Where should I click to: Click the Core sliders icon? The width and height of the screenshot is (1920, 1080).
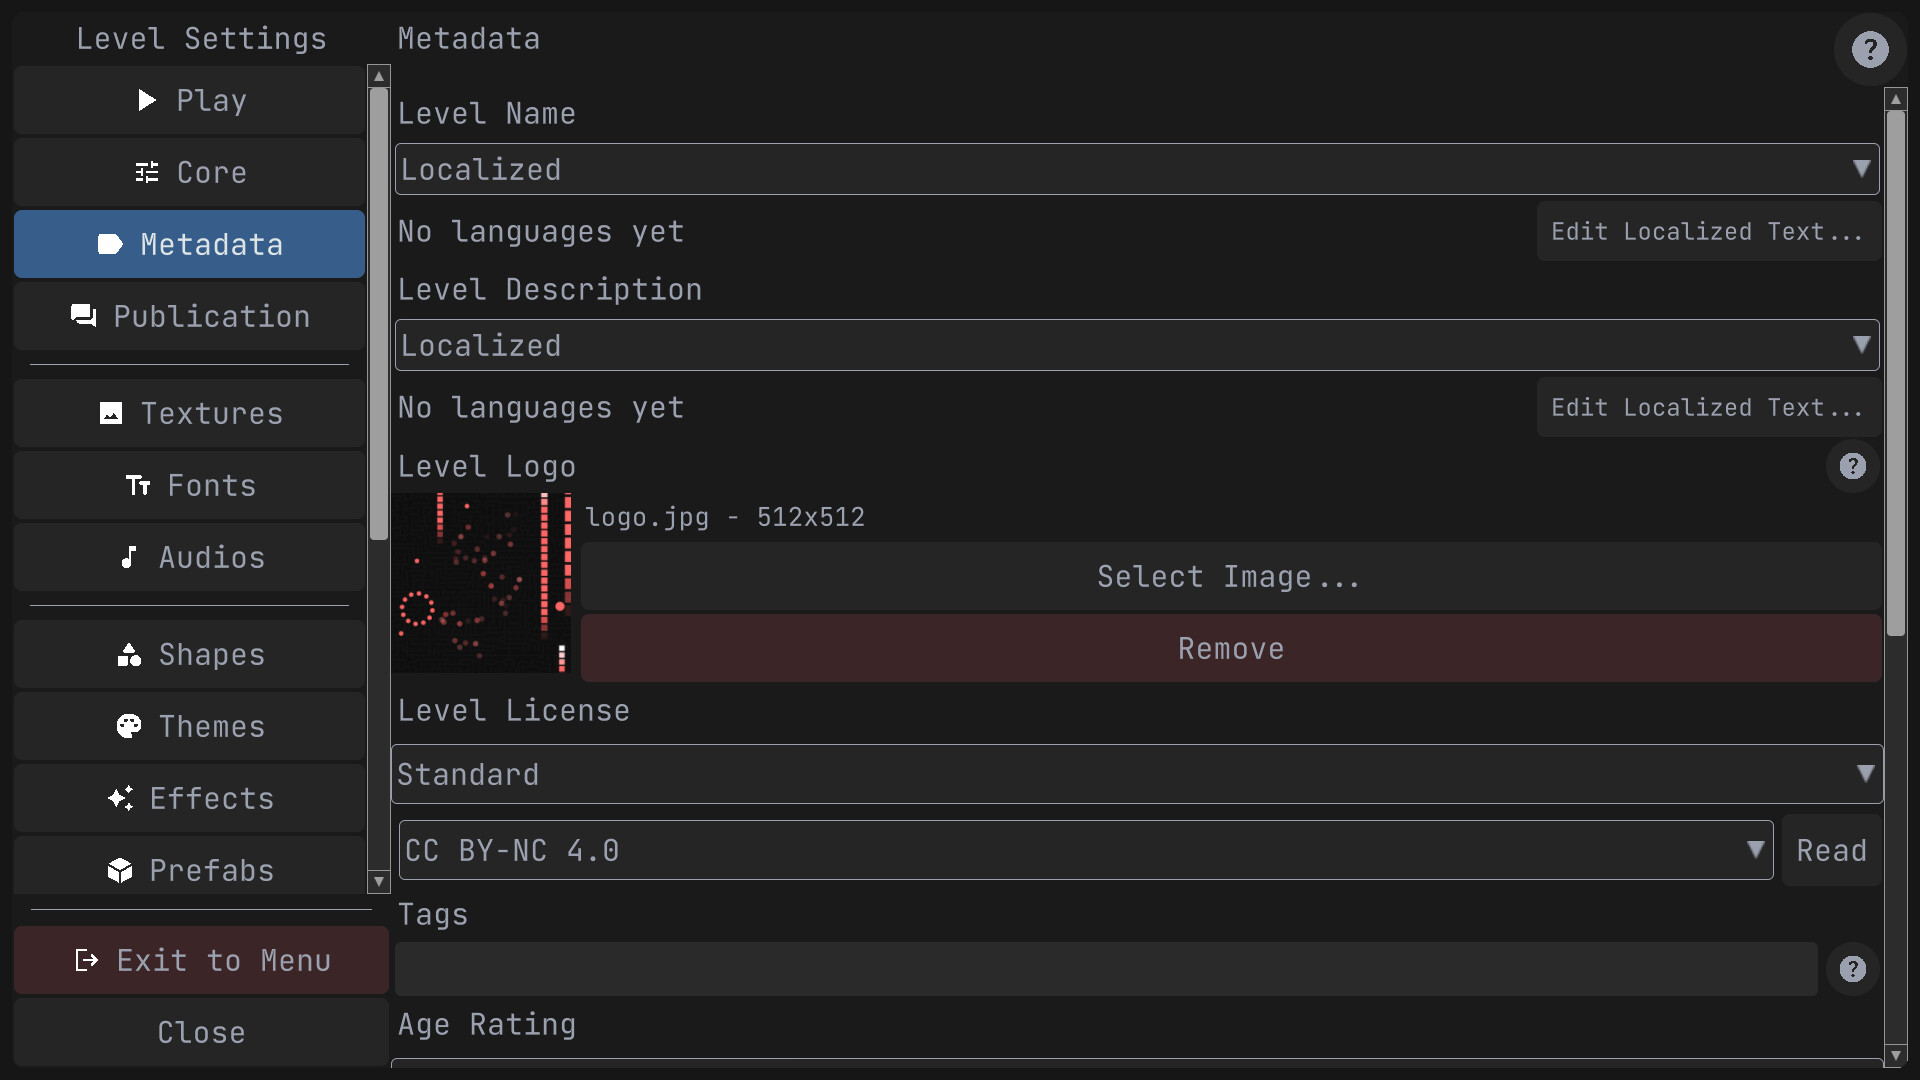click(147, 172)
